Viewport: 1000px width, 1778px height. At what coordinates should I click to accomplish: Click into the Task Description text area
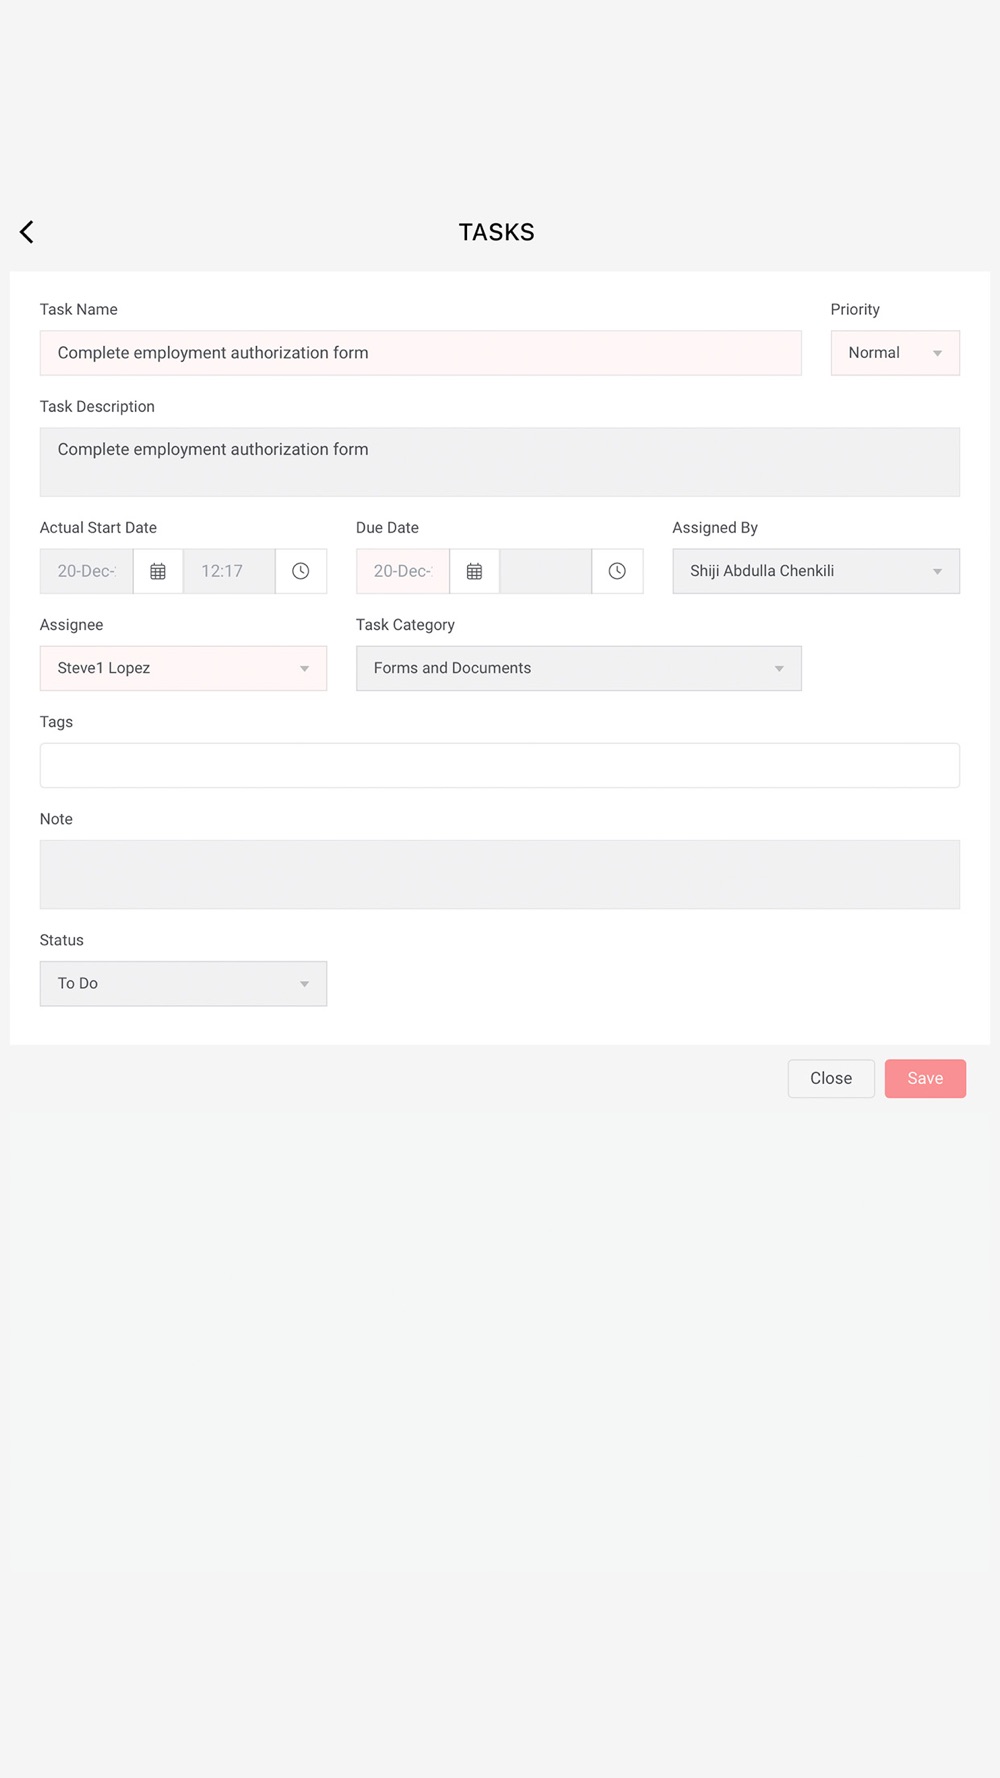(x=500, y=462)
